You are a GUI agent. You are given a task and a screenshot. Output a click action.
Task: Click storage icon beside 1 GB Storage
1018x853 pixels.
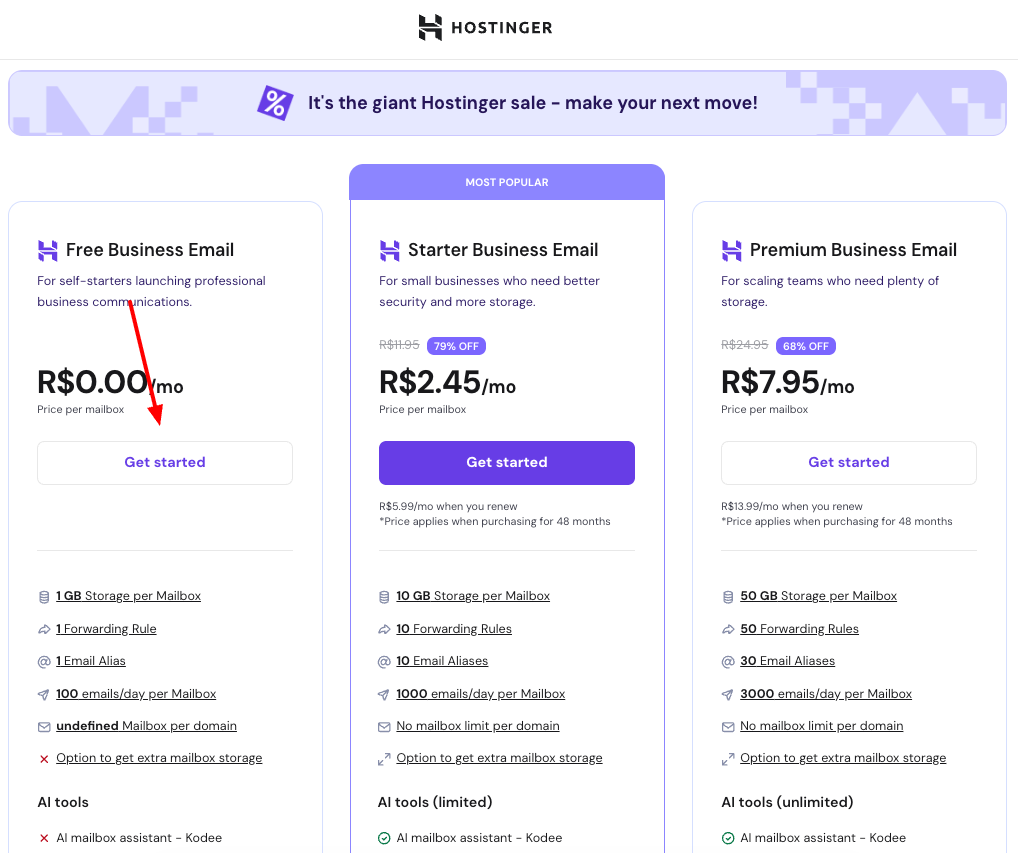pos(44,597)
